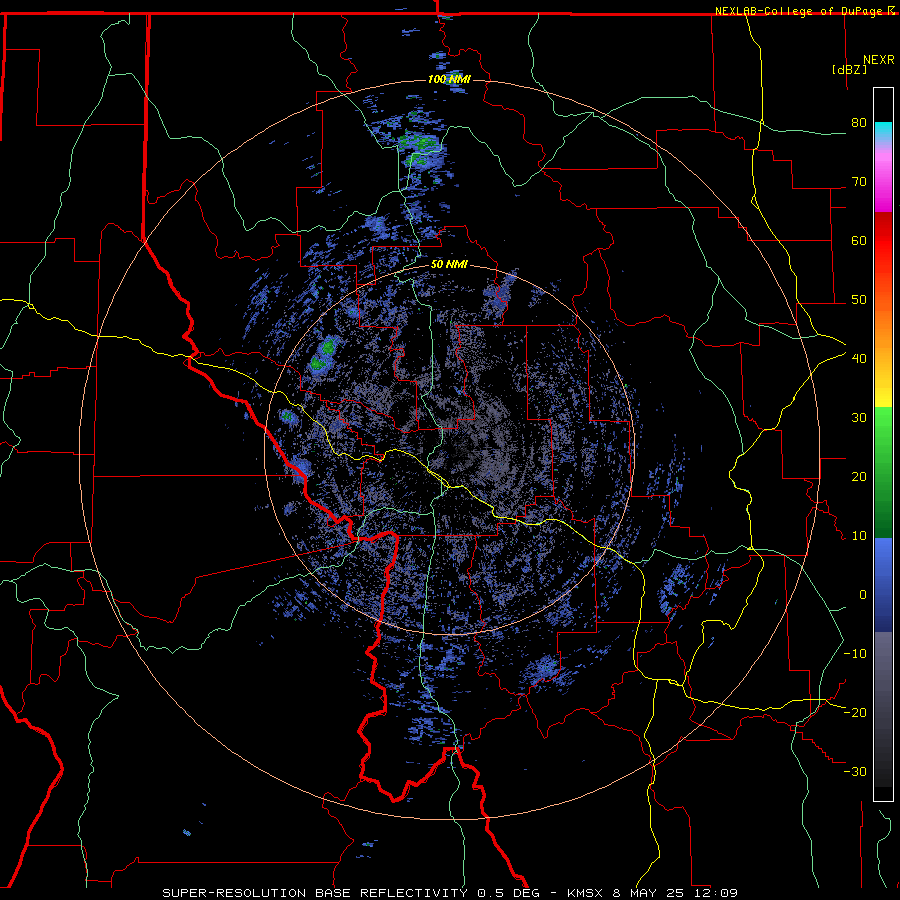The height and width of the screenshot is (900, 900).
Task: Click the -30 value on dBZ scale
Action: pyautogui.click(x=855, y=771)
